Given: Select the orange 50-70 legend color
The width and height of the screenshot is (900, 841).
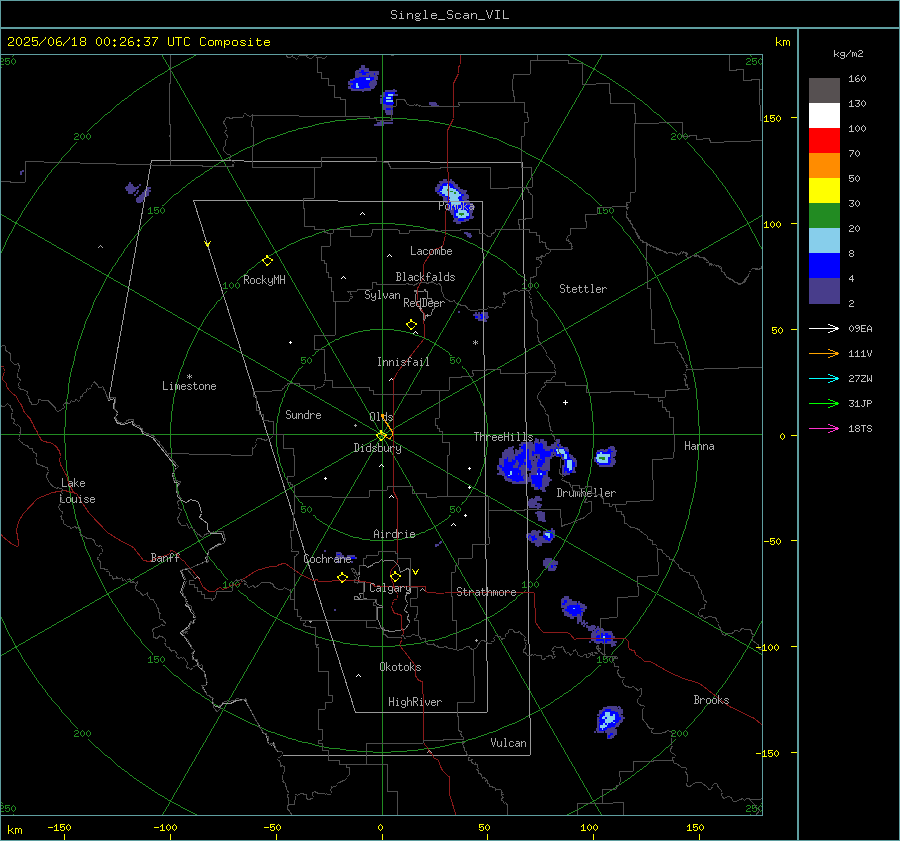Looking at the screenshot, I should [x=824, y=166].
